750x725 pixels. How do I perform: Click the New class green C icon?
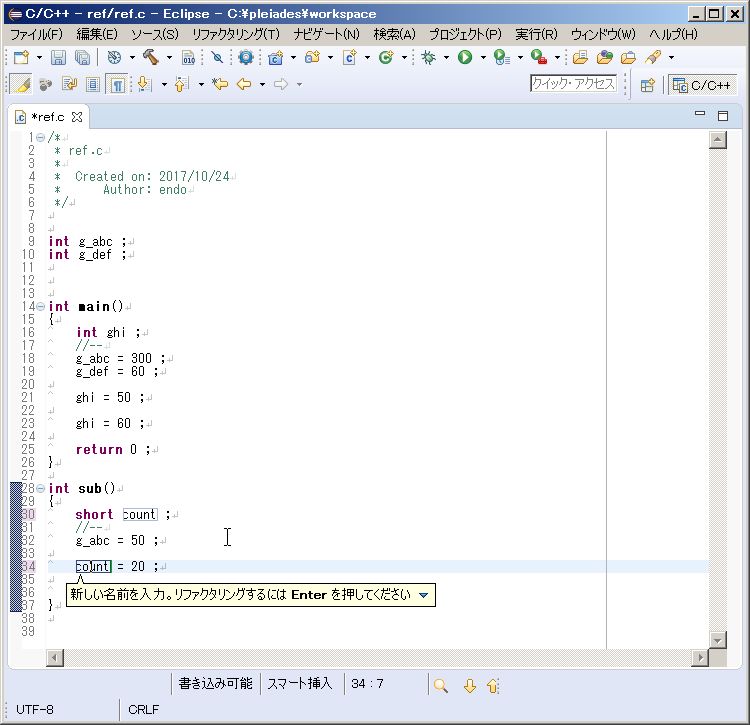tap(386, 58)
